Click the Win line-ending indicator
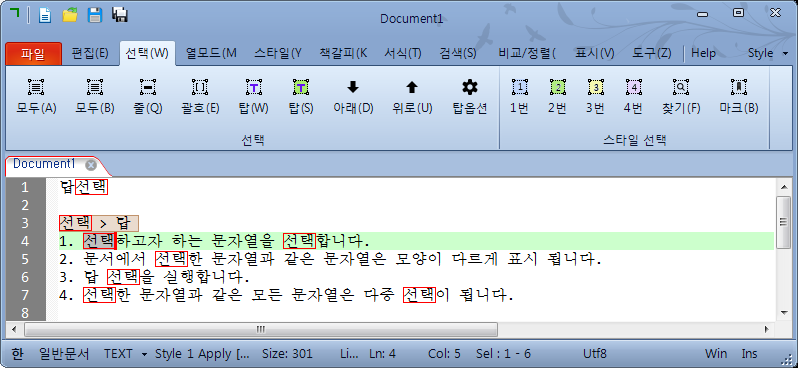798x368 pixels. (716, 353)
